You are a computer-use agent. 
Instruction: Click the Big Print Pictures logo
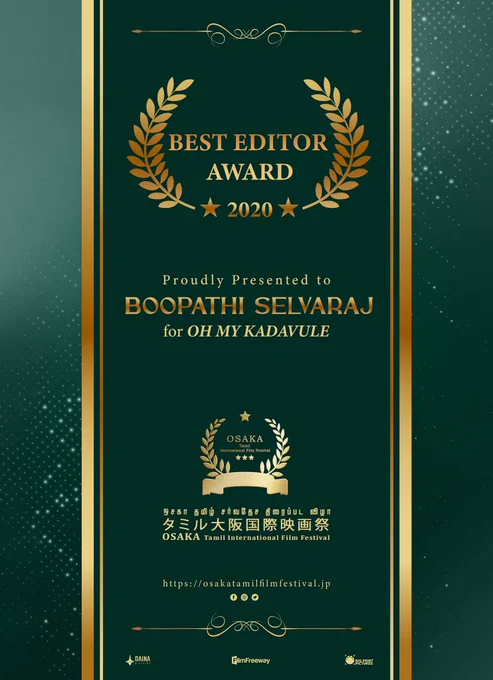pos(359,660)
